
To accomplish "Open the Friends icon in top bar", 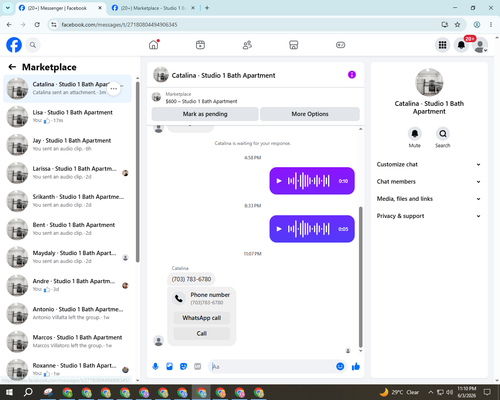I will (247, 45).
